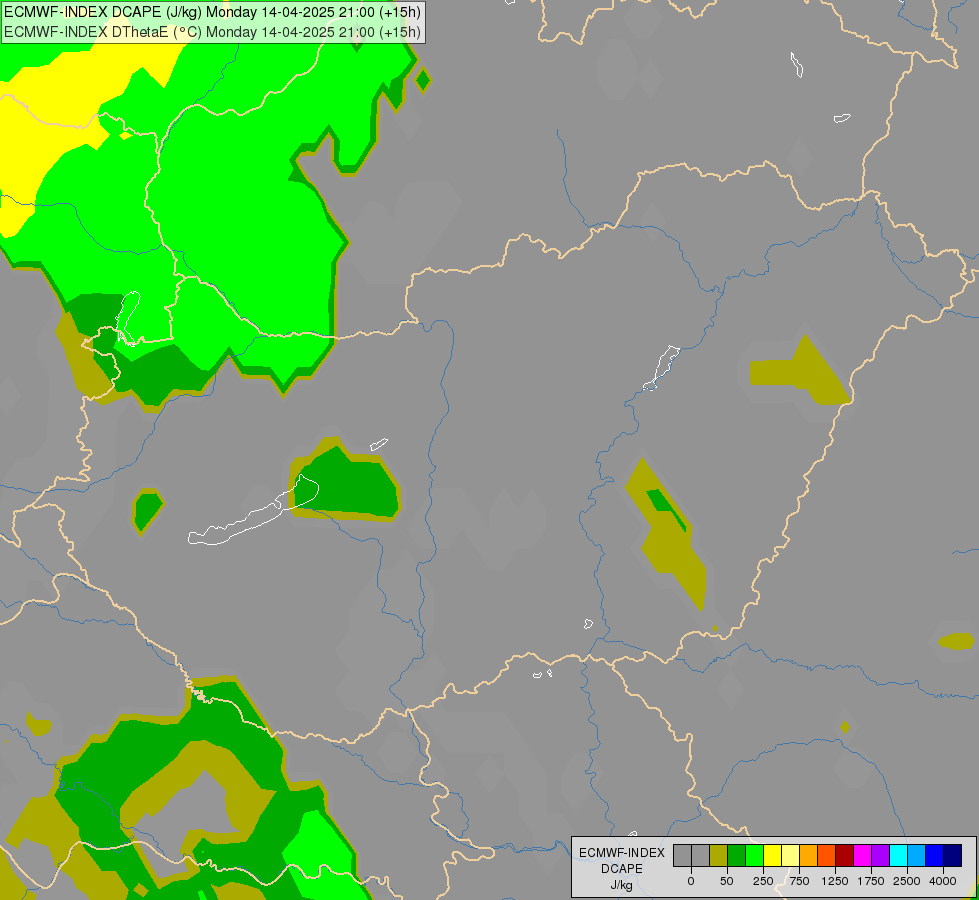
Task: Select the bright green legend swatch
Action: tap(754, 856)
